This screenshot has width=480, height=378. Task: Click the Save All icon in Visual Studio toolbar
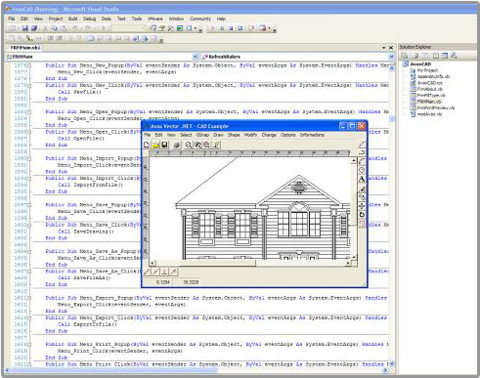34,28
